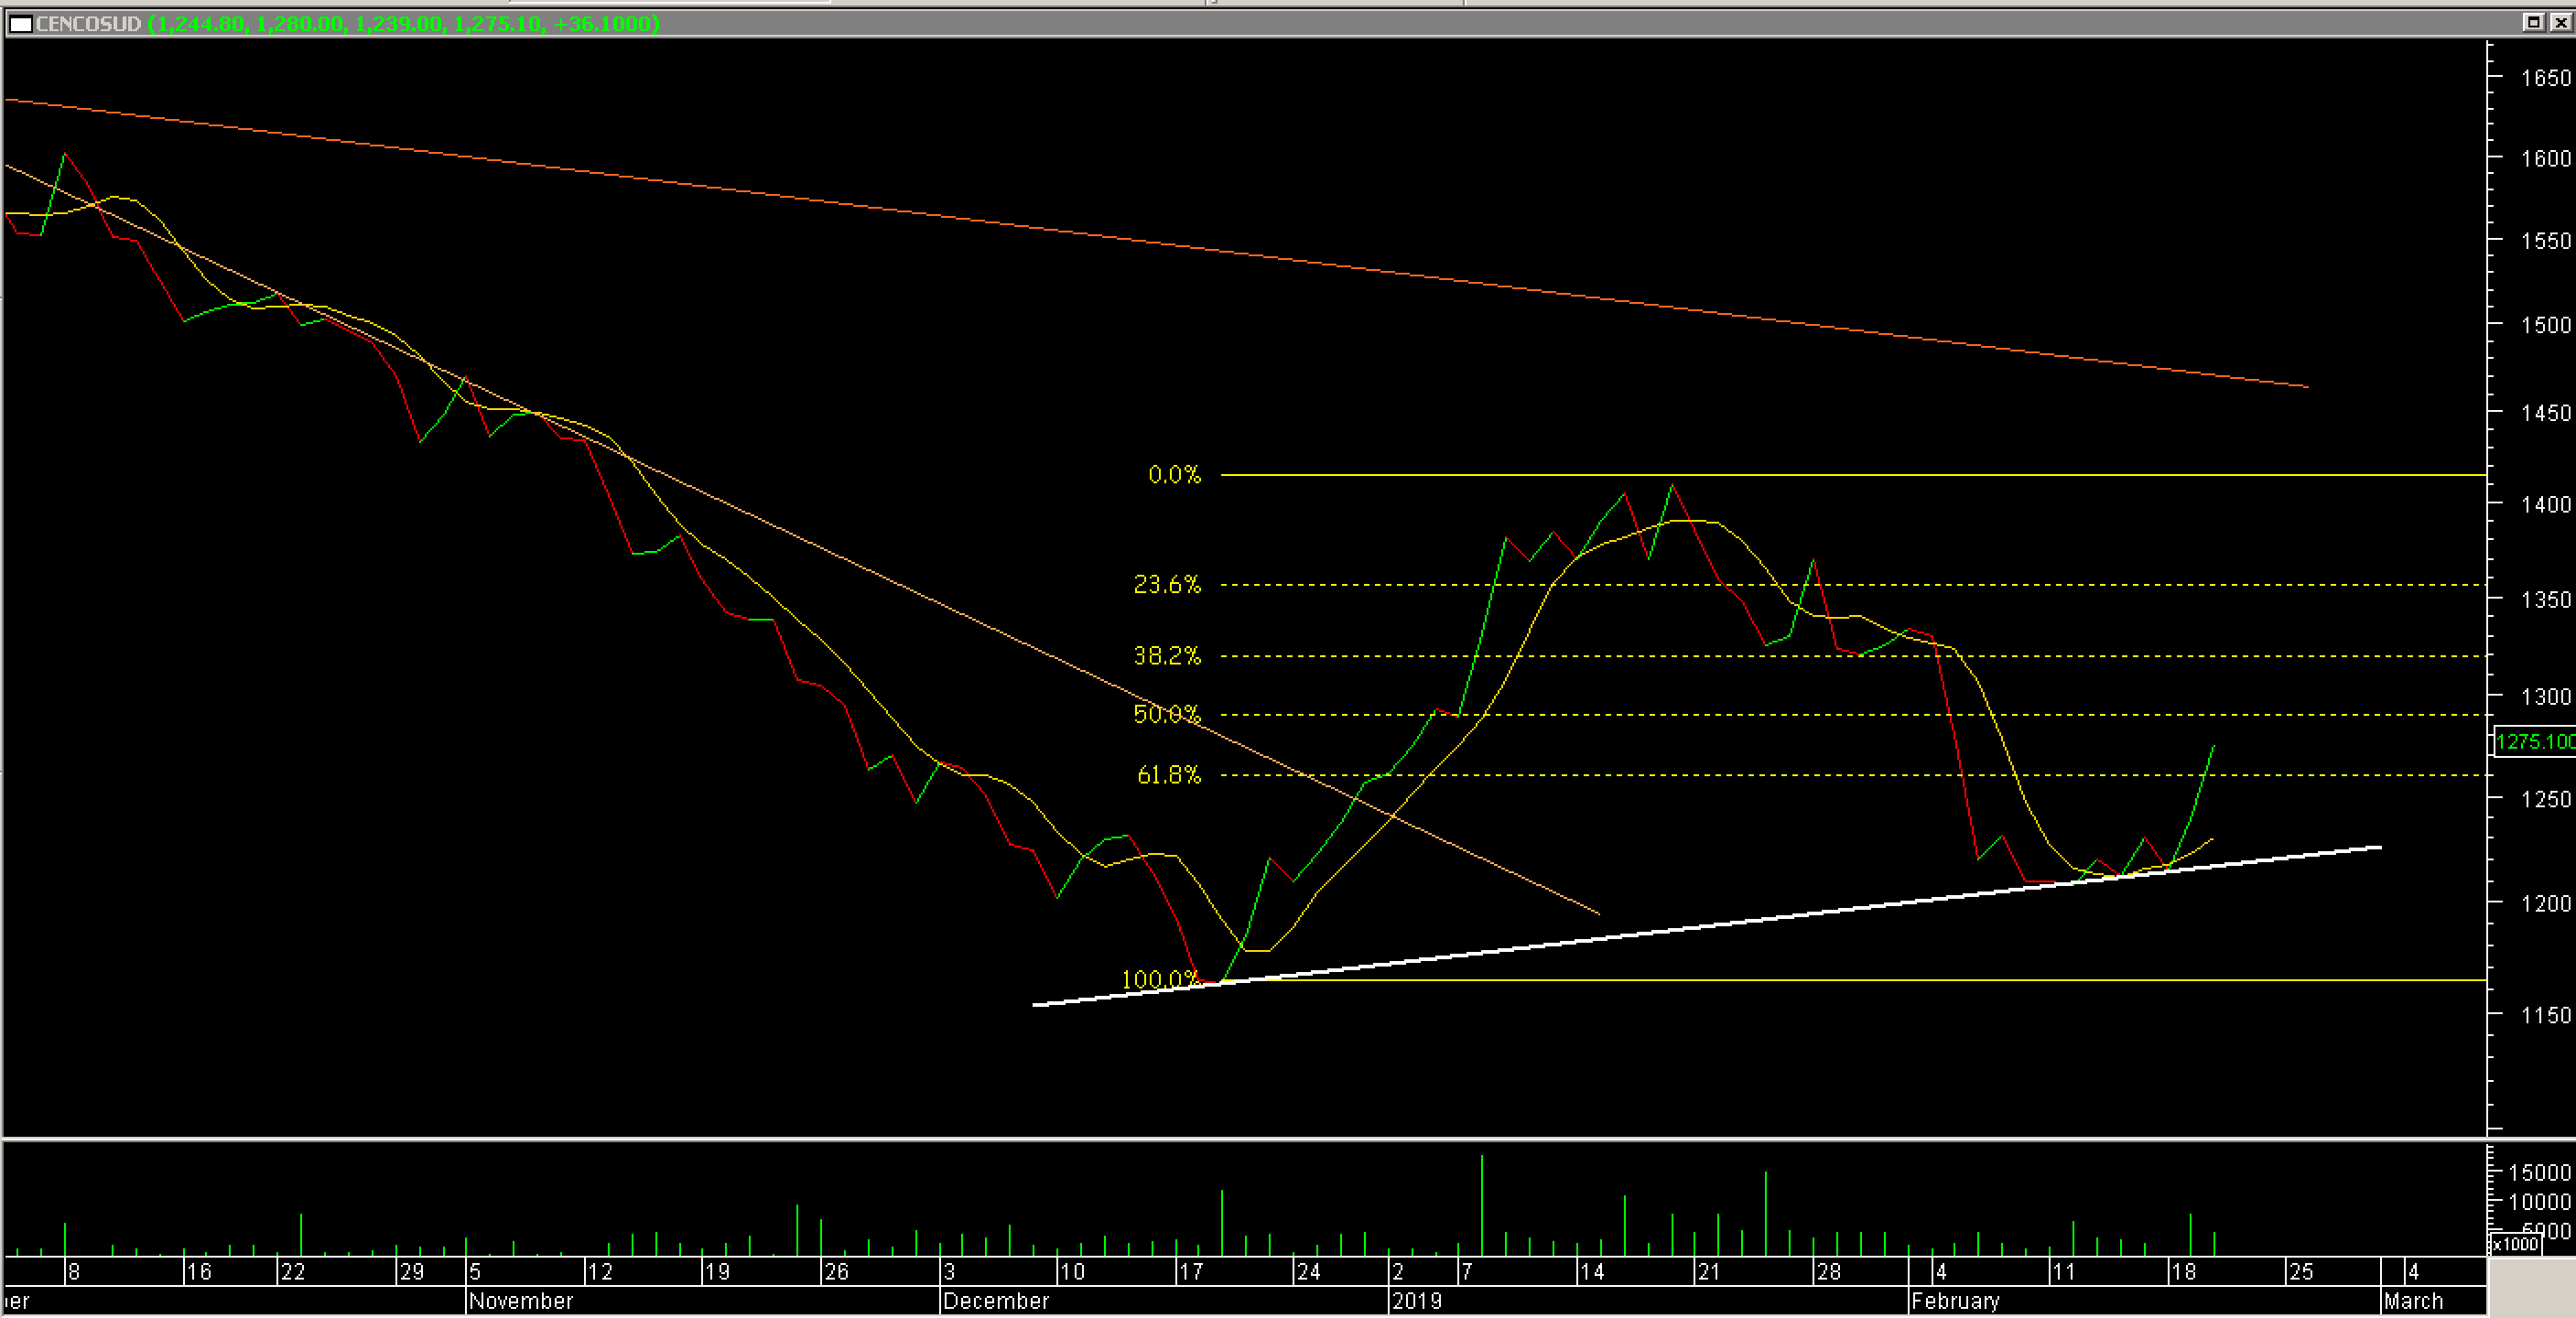Click the 10000 volume axis label

pyautogui.click(x=2540, y=1202)
